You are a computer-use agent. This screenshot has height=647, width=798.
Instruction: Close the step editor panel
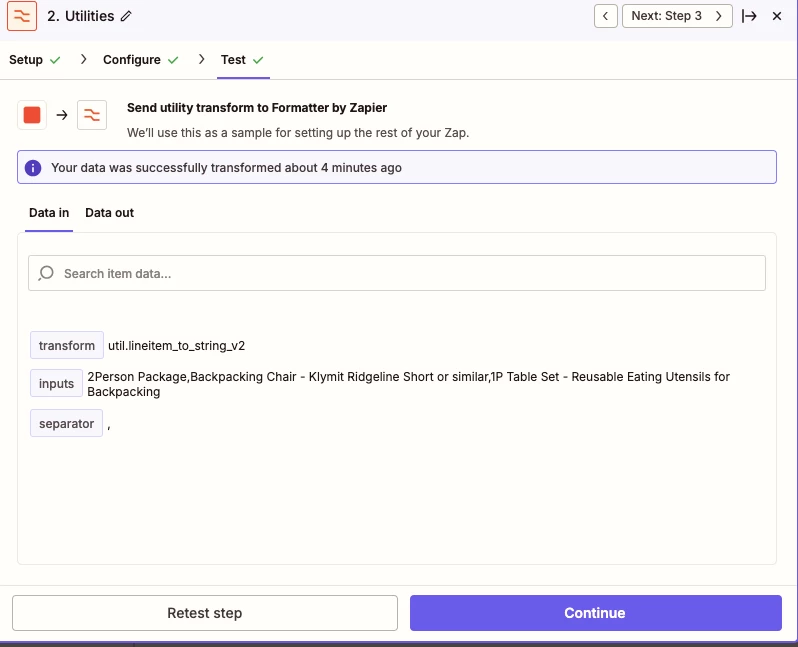[x=777, y=16]
